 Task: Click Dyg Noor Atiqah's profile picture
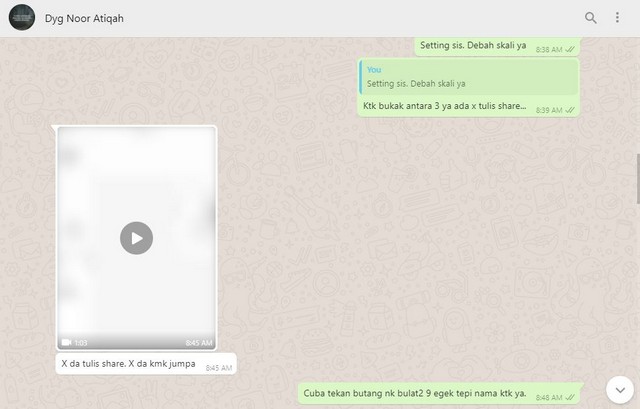pyautogui.click(x=21, y=18)
